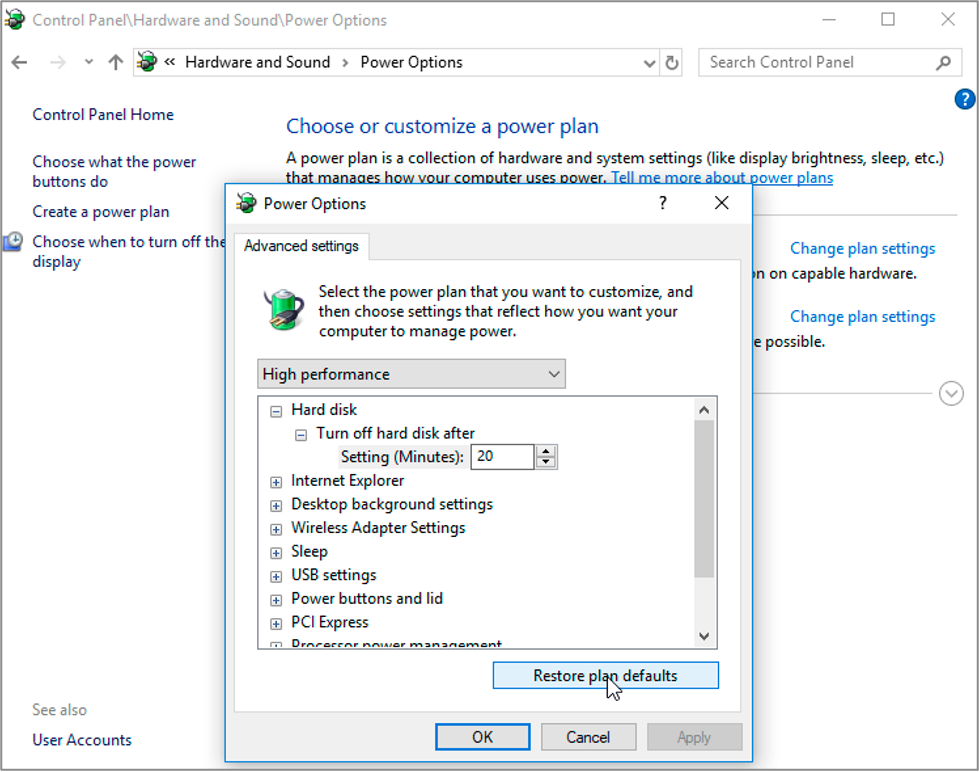
Task: Click the Power Options dialog help question mark
Action: point(662,203)
